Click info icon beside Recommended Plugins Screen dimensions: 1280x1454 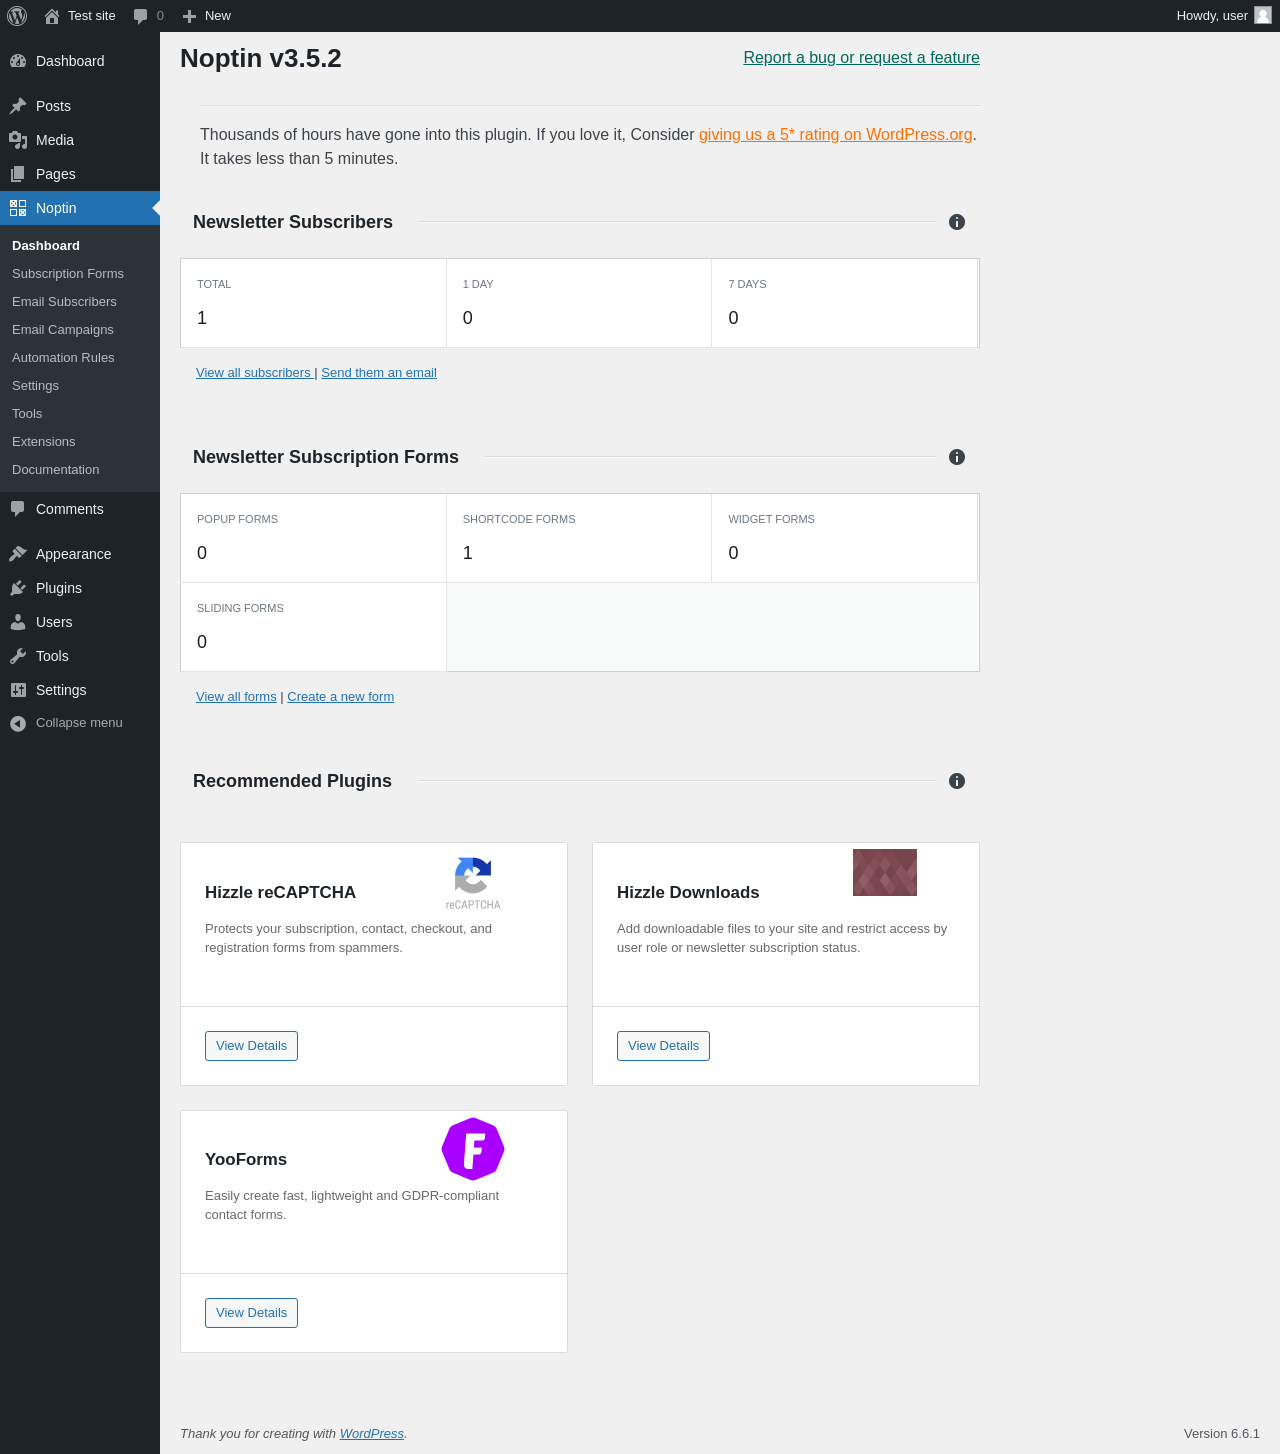tap(957, 781)
